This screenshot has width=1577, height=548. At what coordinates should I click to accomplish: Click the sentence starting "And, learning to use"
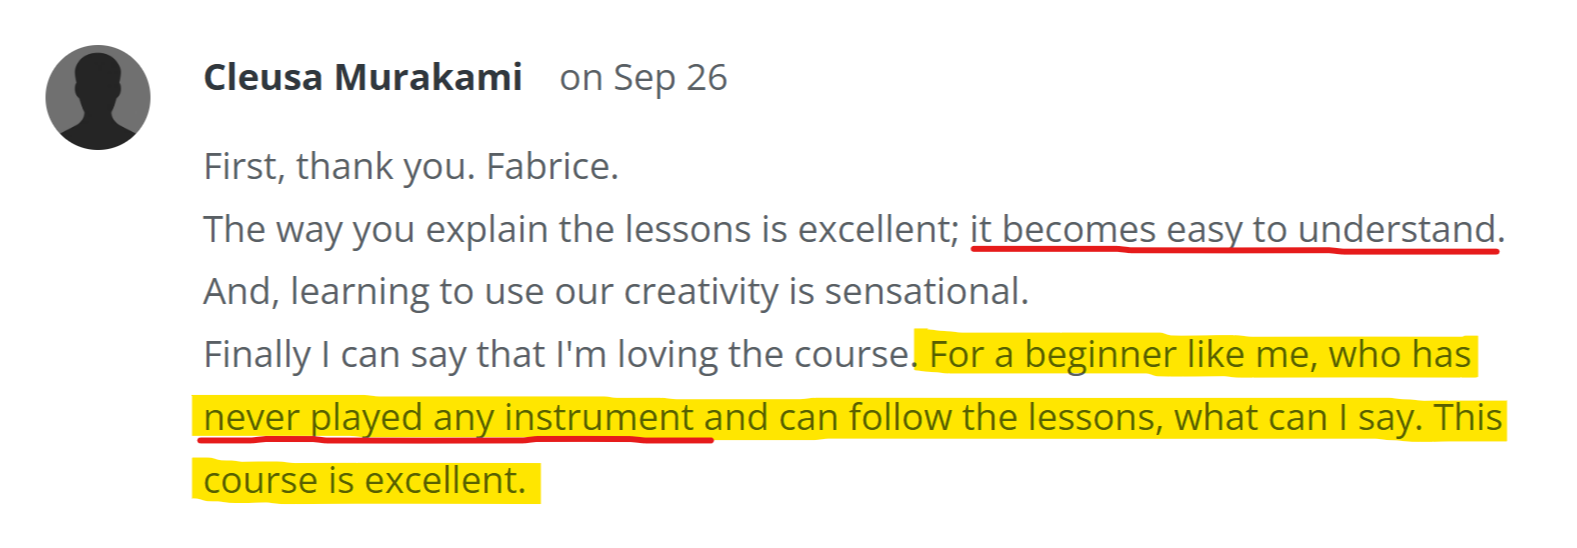coord(616,292)
